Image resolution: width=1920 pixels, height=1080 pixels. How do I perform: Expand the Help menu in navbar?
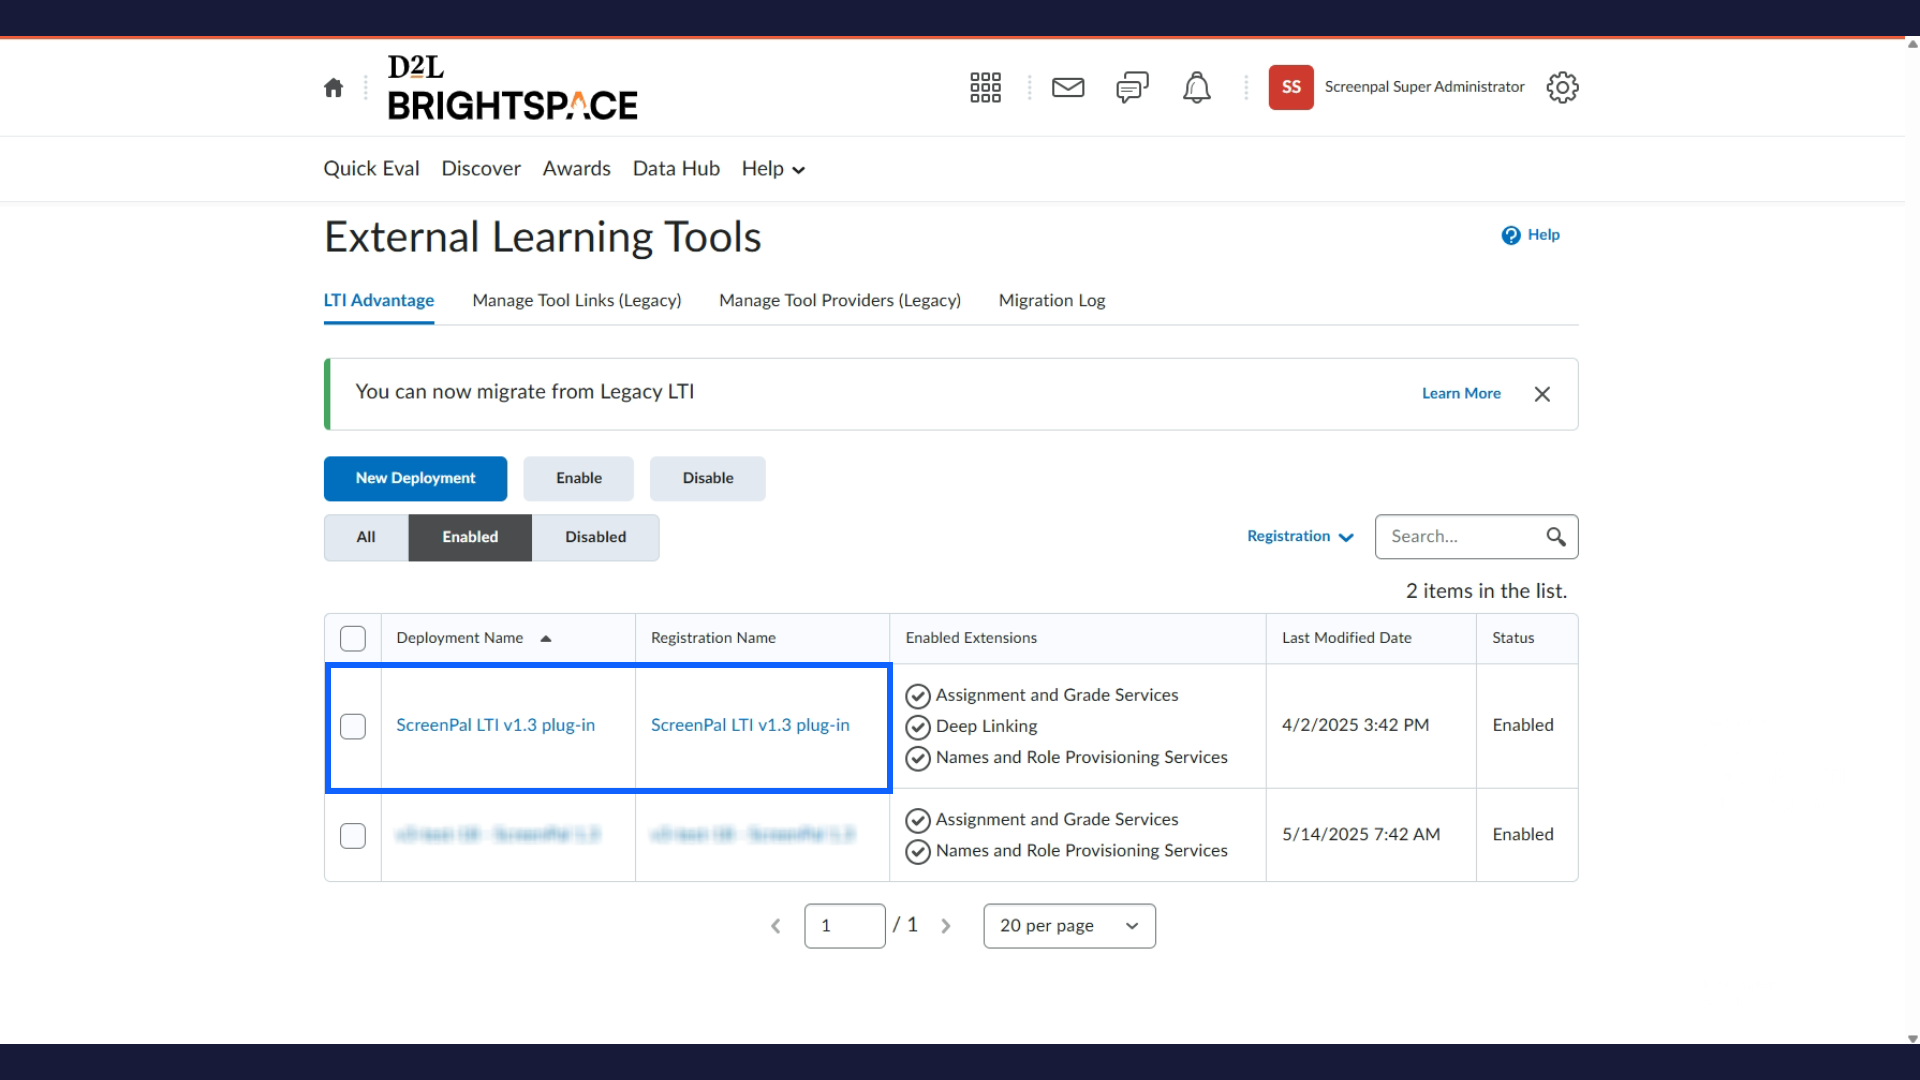773,169
